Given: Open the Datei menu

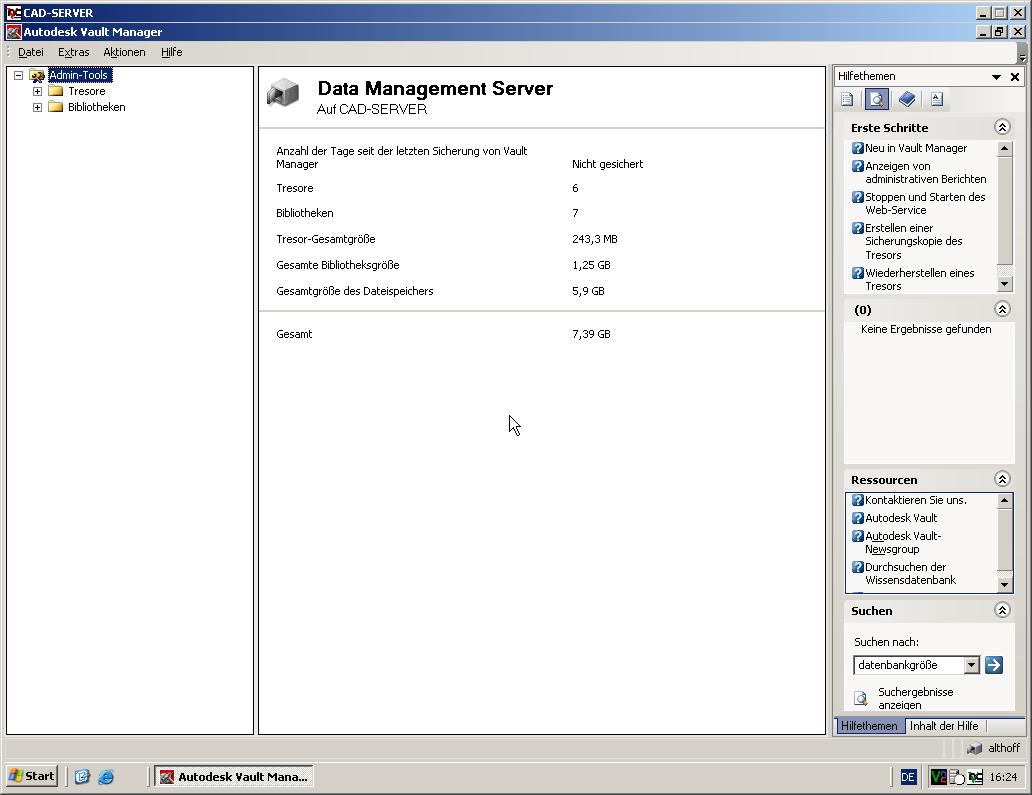Looking at the screenshot, I should tap(31, 52).
